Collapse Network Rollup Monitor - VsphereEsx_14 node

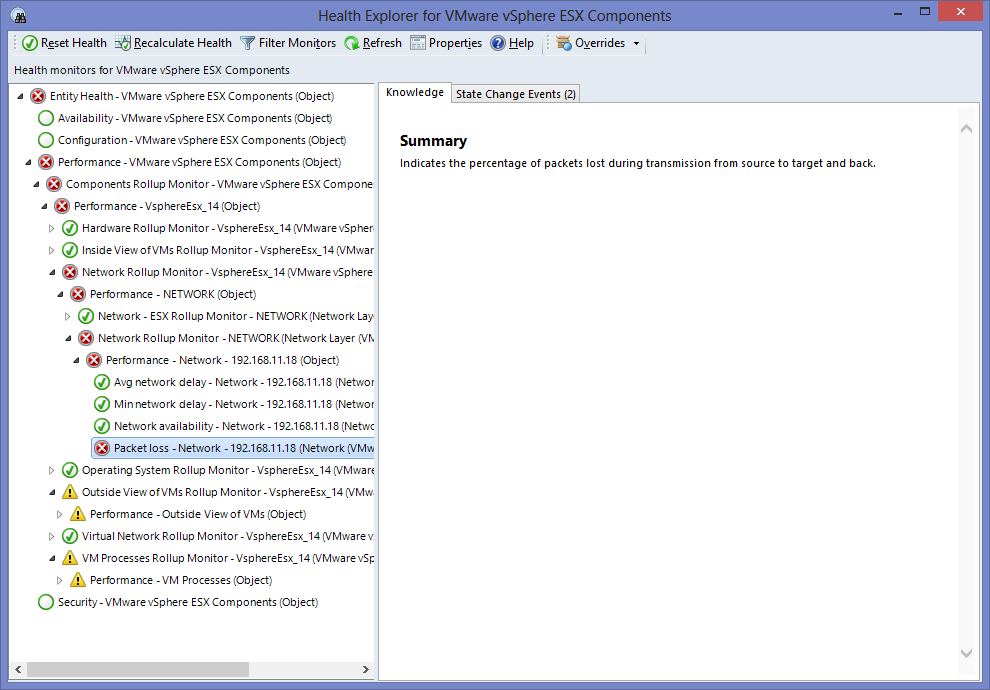tap(52, 273)
